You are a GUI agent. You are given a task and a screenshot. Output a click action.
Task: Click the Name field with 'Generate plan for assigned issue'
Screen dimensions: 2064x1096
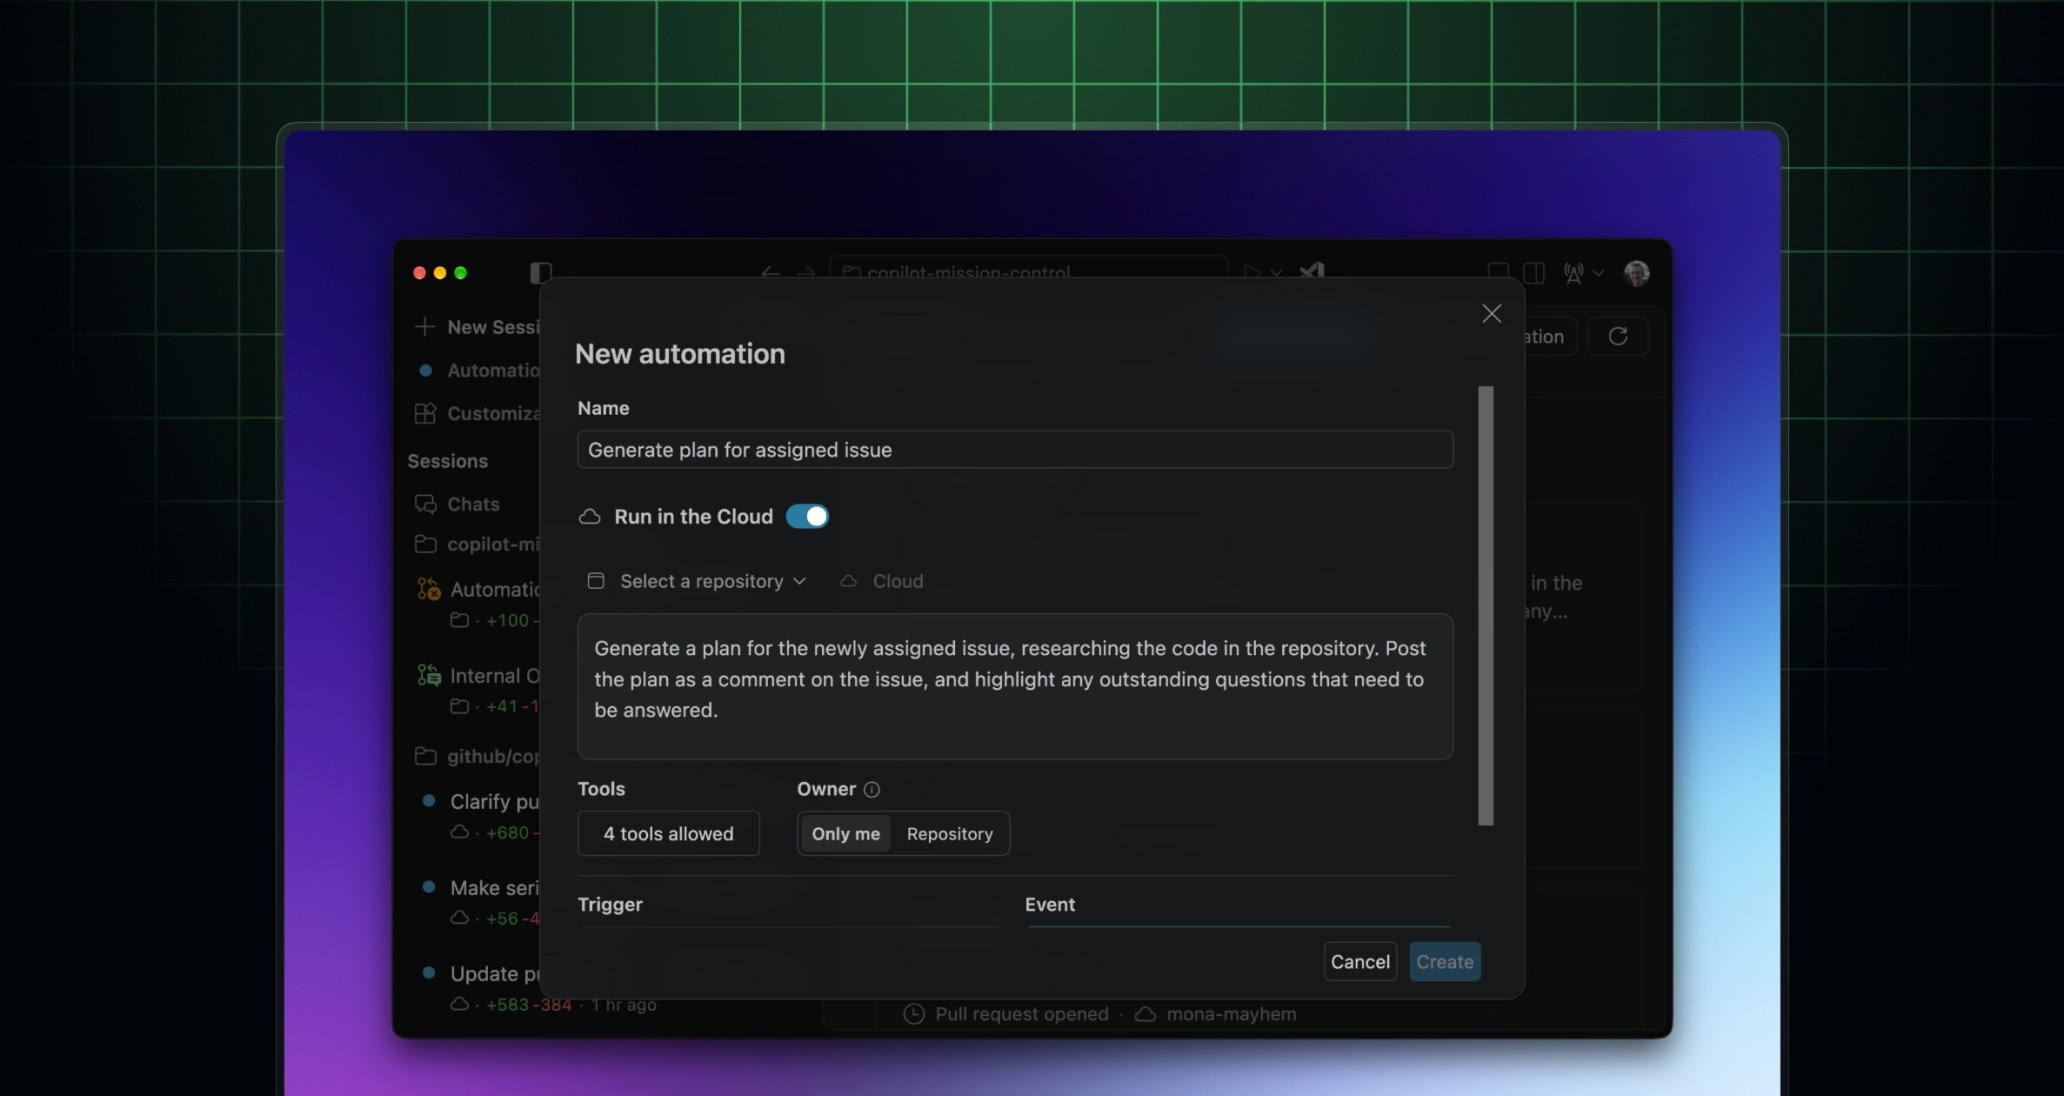point(1015,450)
